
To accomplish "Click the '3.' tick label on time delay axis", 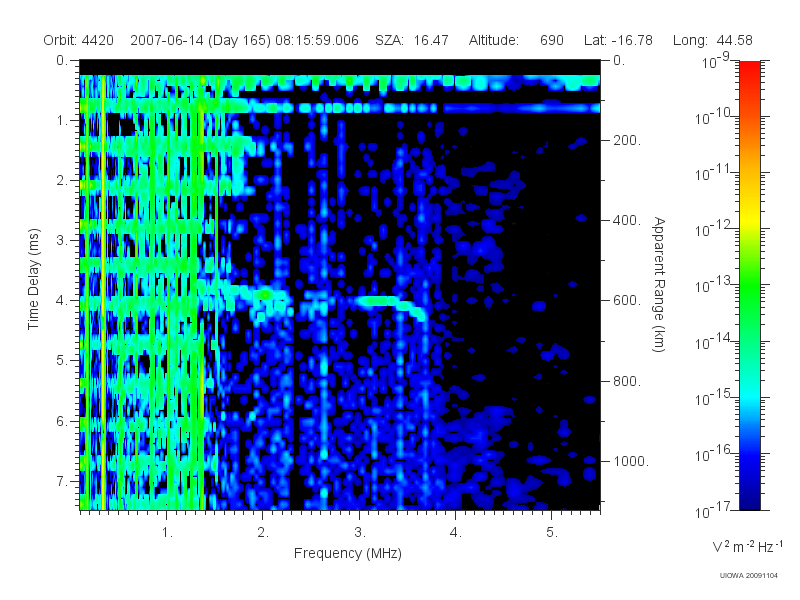I will tap(62, 240).
